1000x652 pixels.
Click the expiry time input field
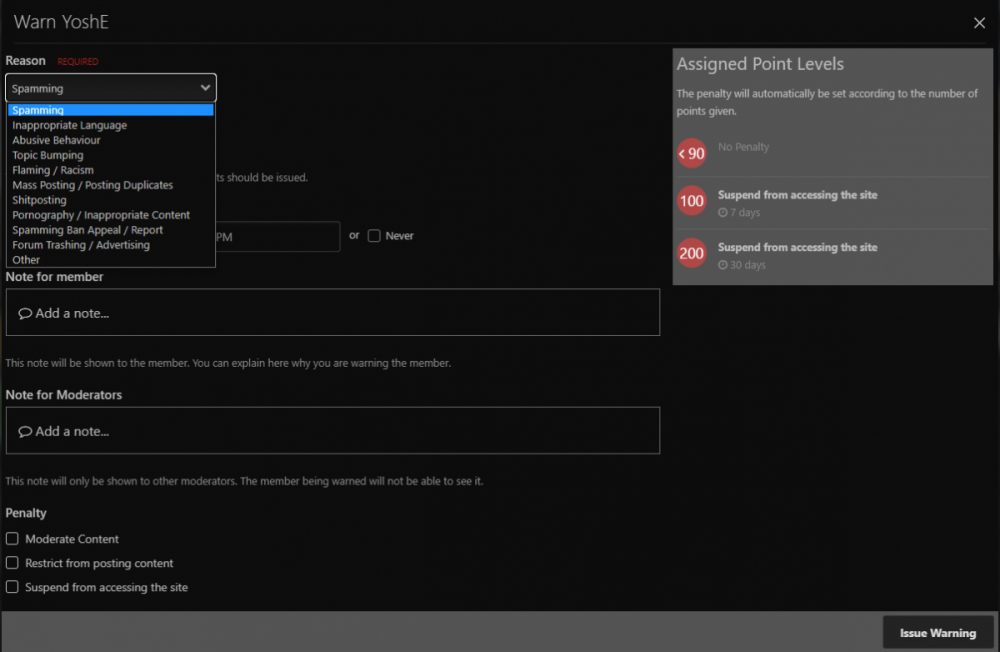coord(277,237)
